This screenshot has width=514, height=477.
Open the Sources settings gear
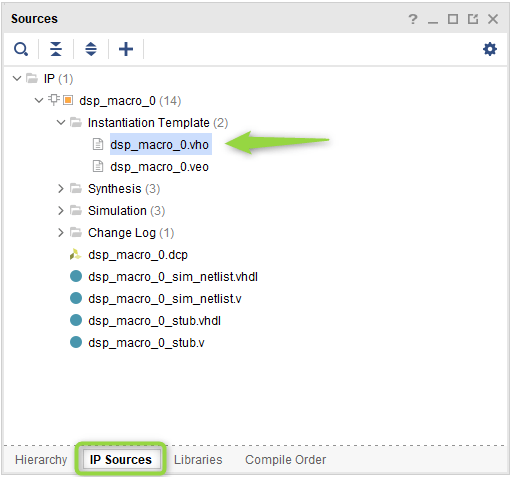(490, 49)
